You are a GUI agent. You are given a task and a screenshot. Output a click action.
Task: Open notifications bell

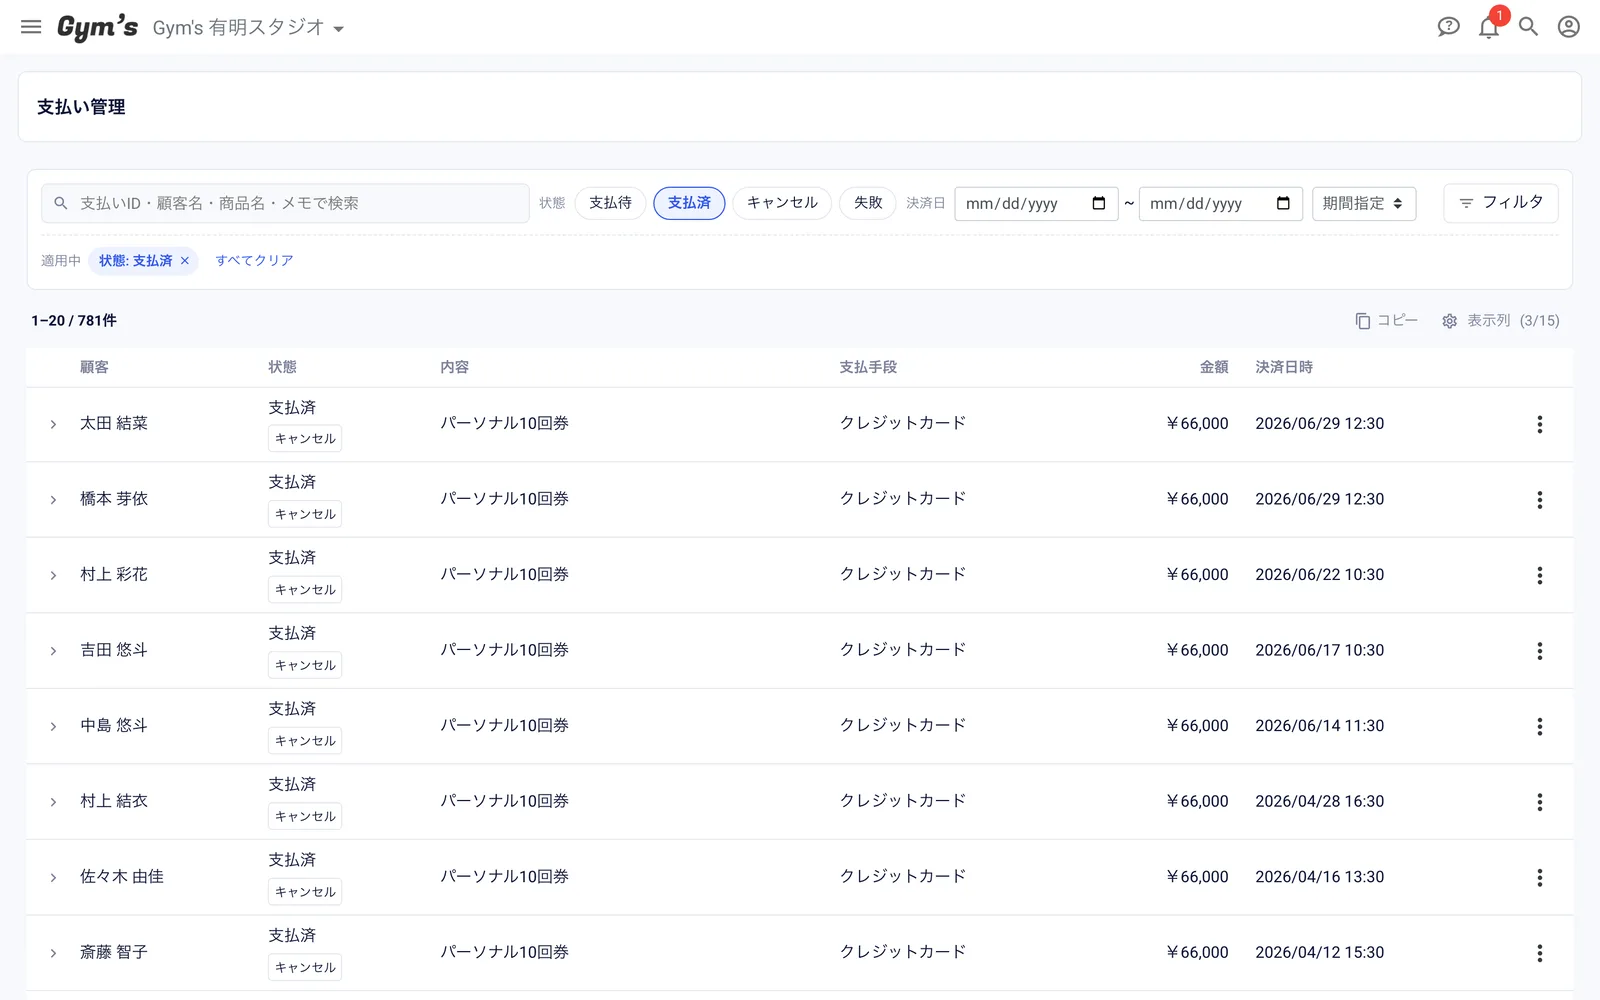click(1489, 27)
